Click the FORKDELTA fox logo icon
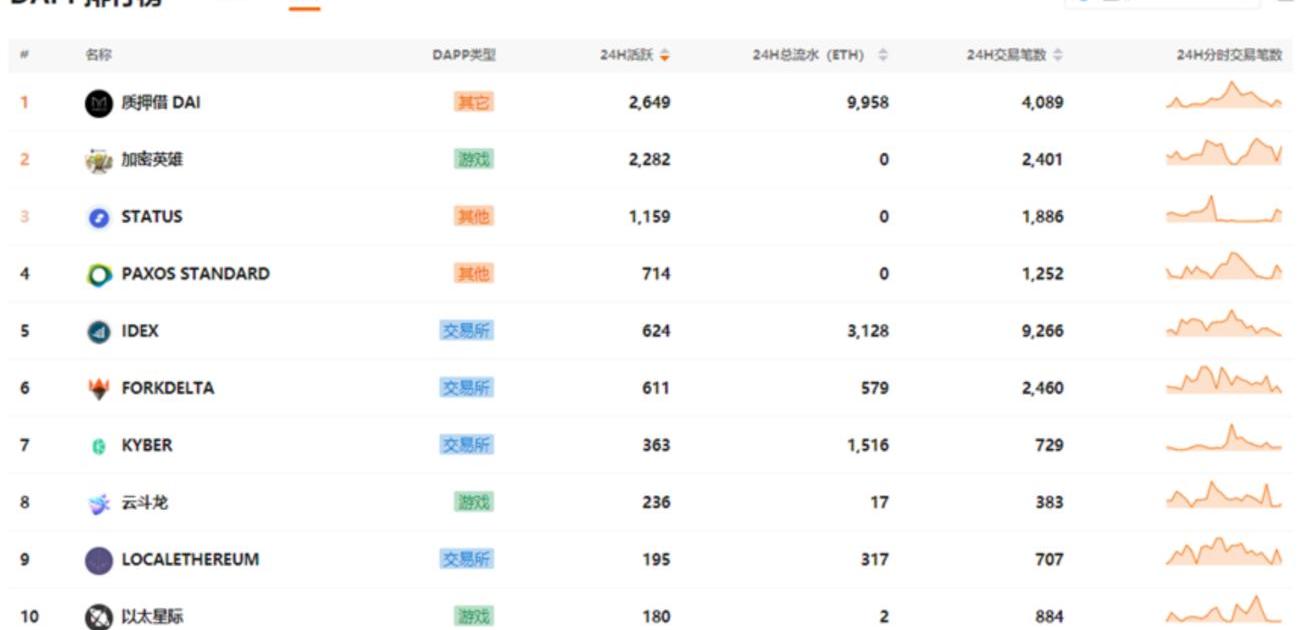Screen dimensions: 1307x630 tap(98, 389)
